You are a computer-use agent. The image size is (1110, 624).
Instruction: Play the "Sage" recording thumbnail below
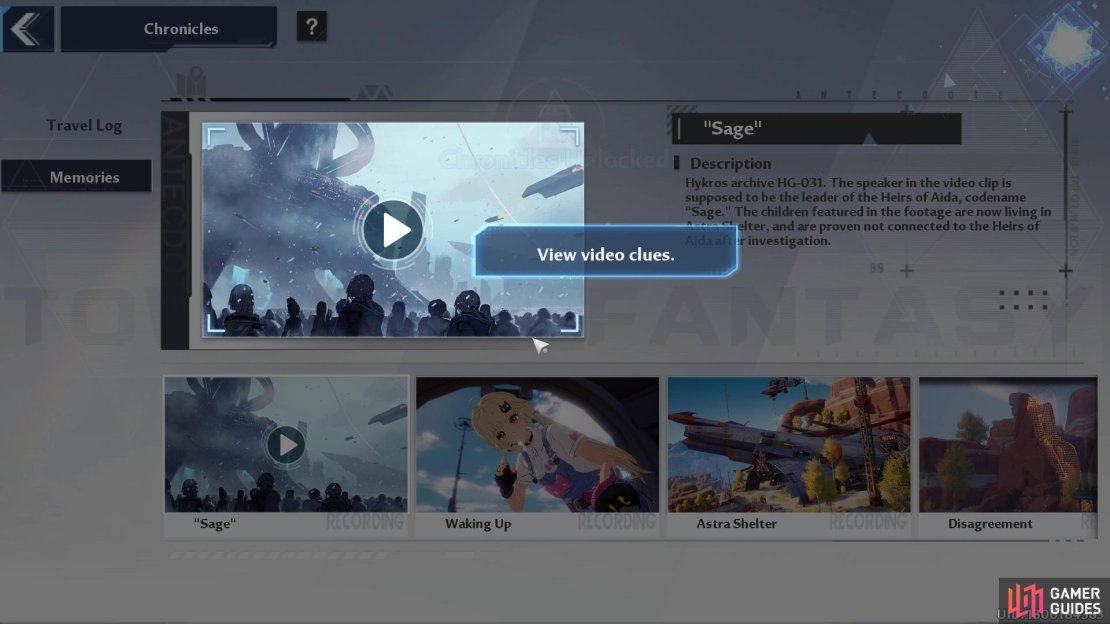click(286, 445)
